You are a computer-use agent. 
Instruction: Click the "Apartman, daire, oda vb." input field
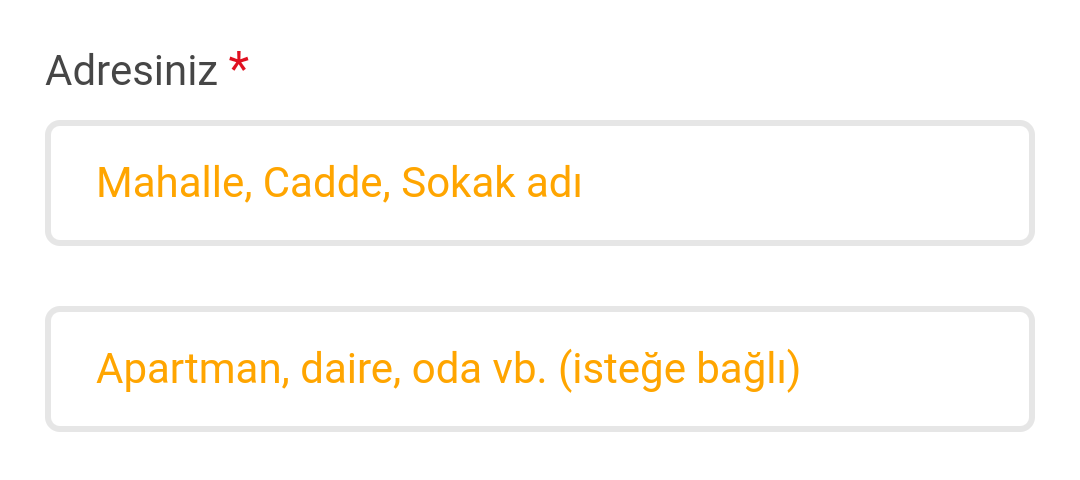click(x=540, y=369)
